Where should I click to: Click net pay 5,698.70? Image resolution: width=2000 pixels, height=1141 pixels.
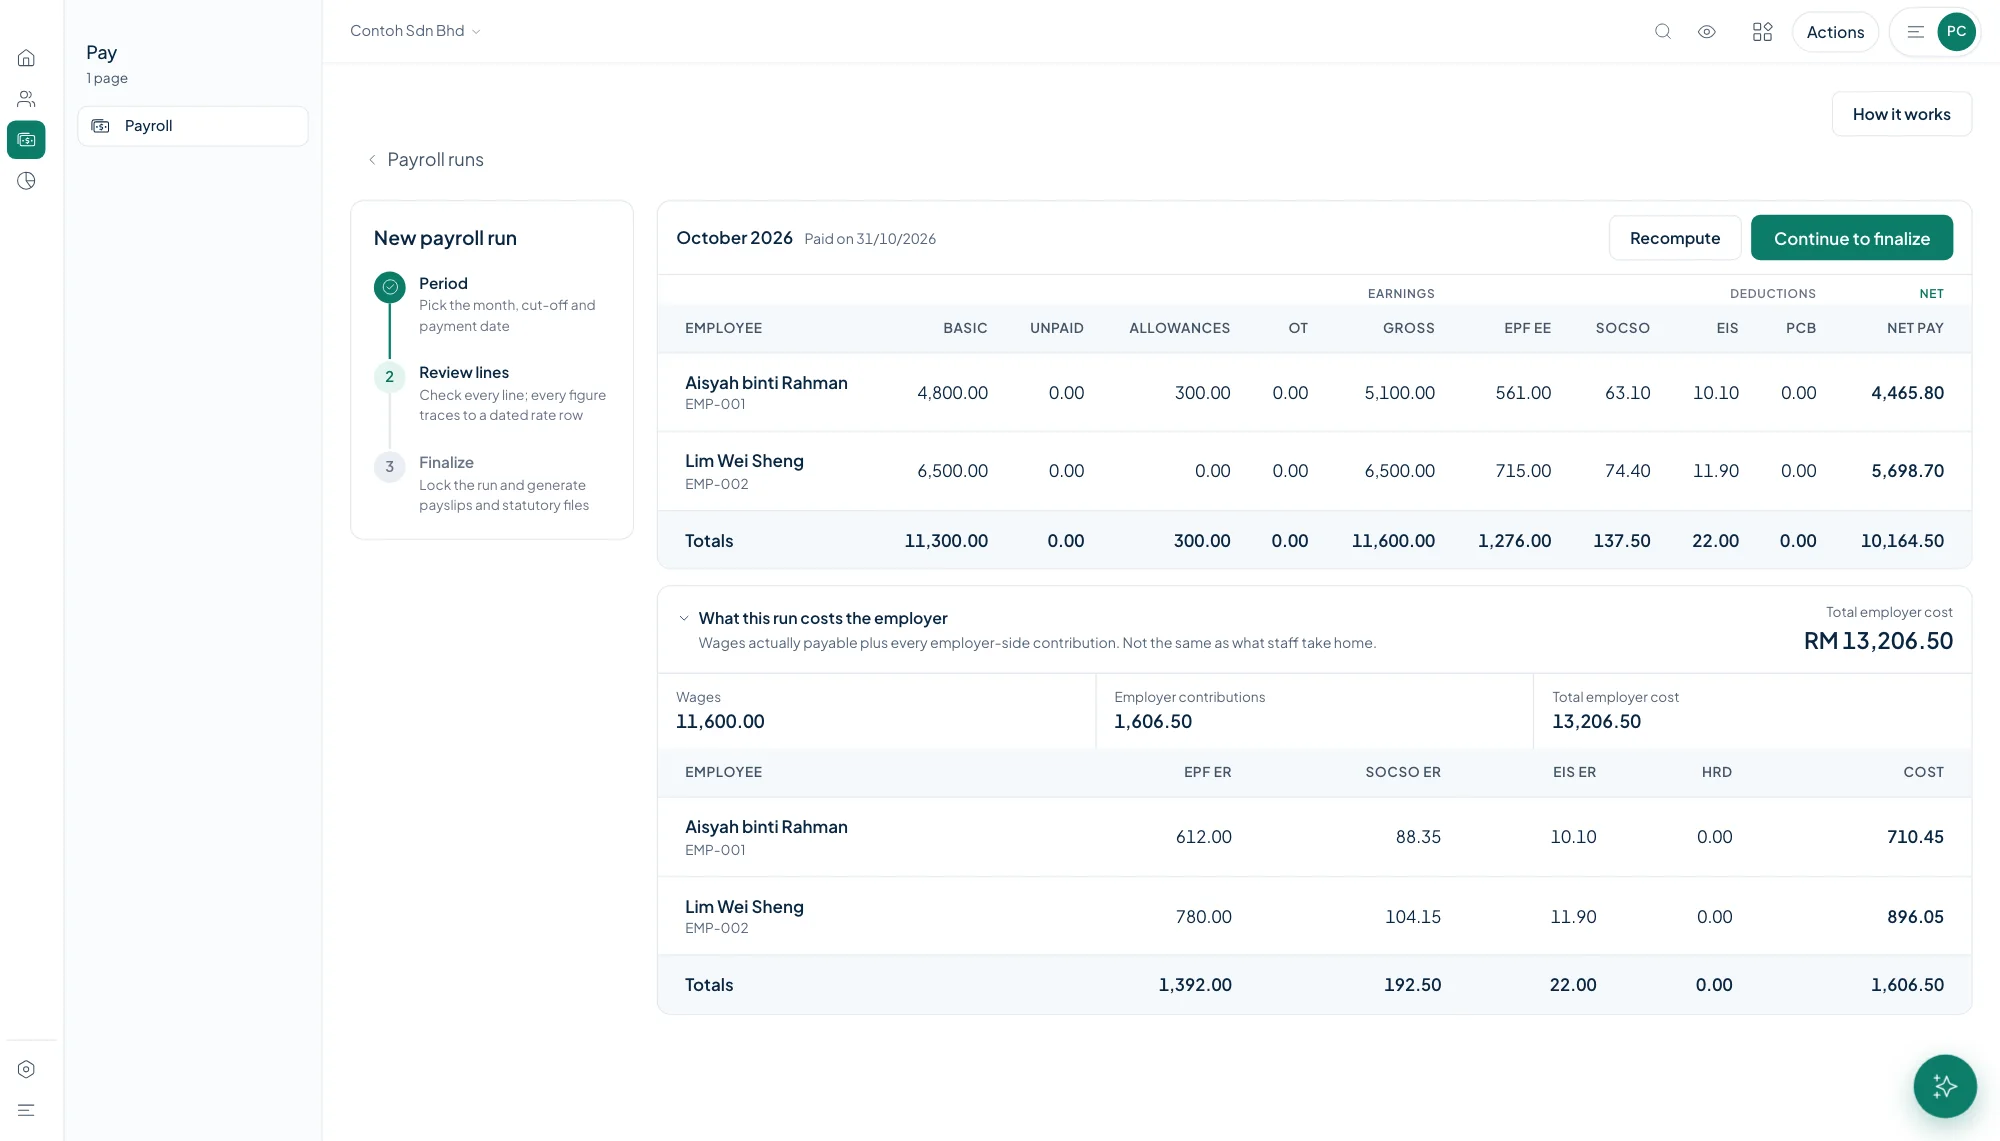click(x=1907, y=471)
